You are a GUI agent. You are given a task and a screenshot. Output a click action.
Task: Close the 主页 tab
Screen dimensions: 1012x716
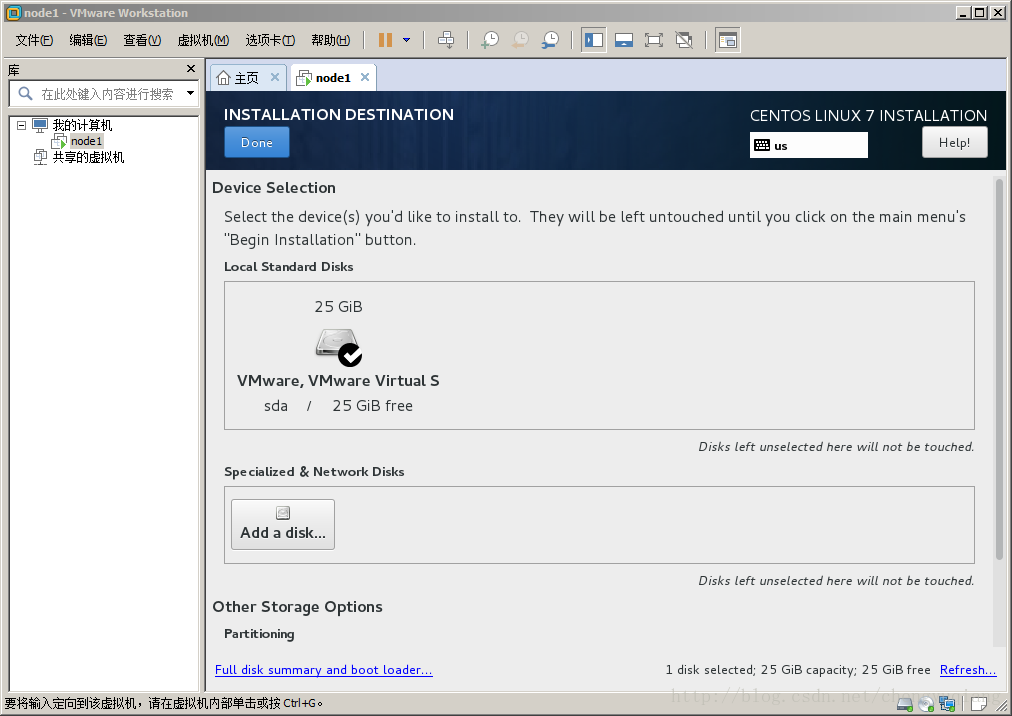tap(275, 77)
